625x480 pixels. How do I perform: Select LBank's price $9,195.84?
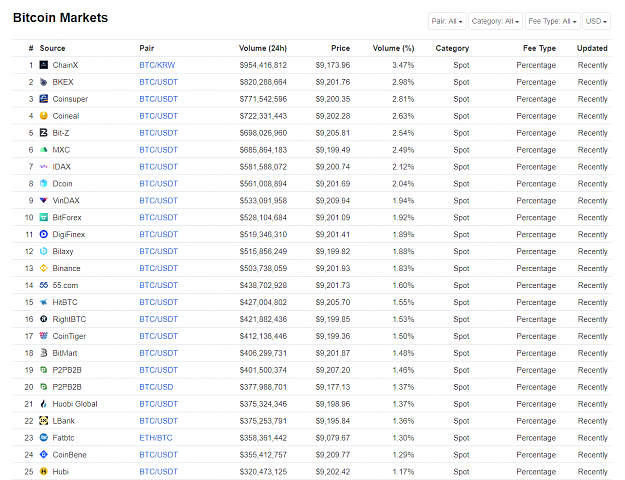(333, 421)
